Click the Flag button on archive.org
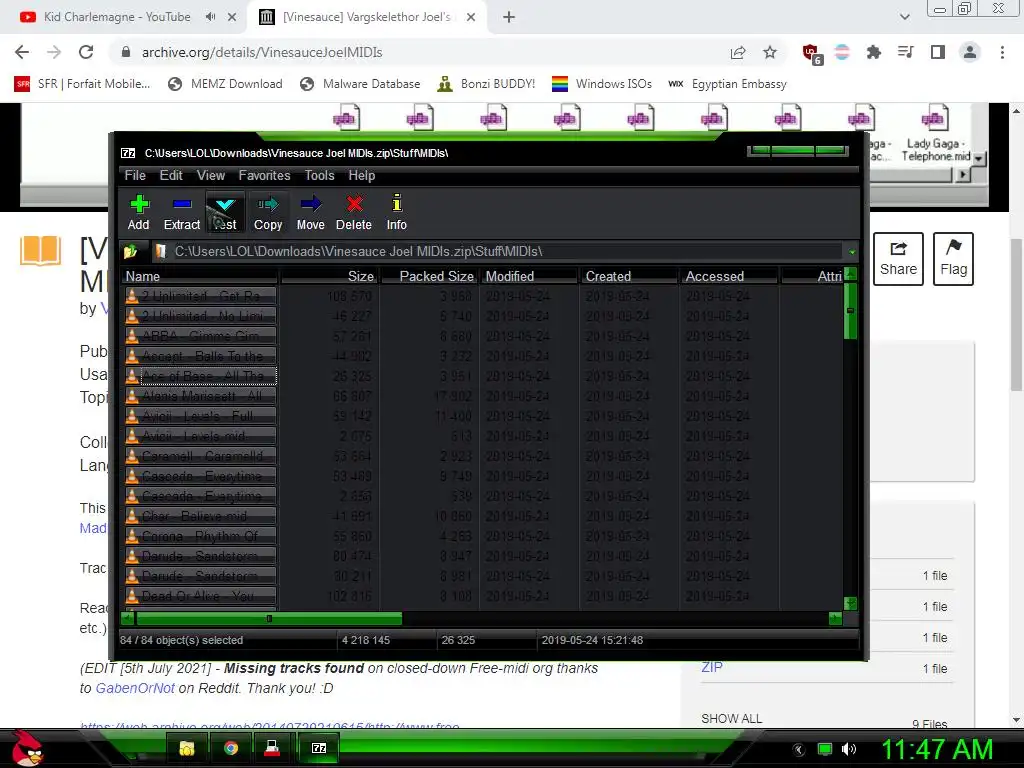Screen dimensions: 1024x768 coord(953,259)
